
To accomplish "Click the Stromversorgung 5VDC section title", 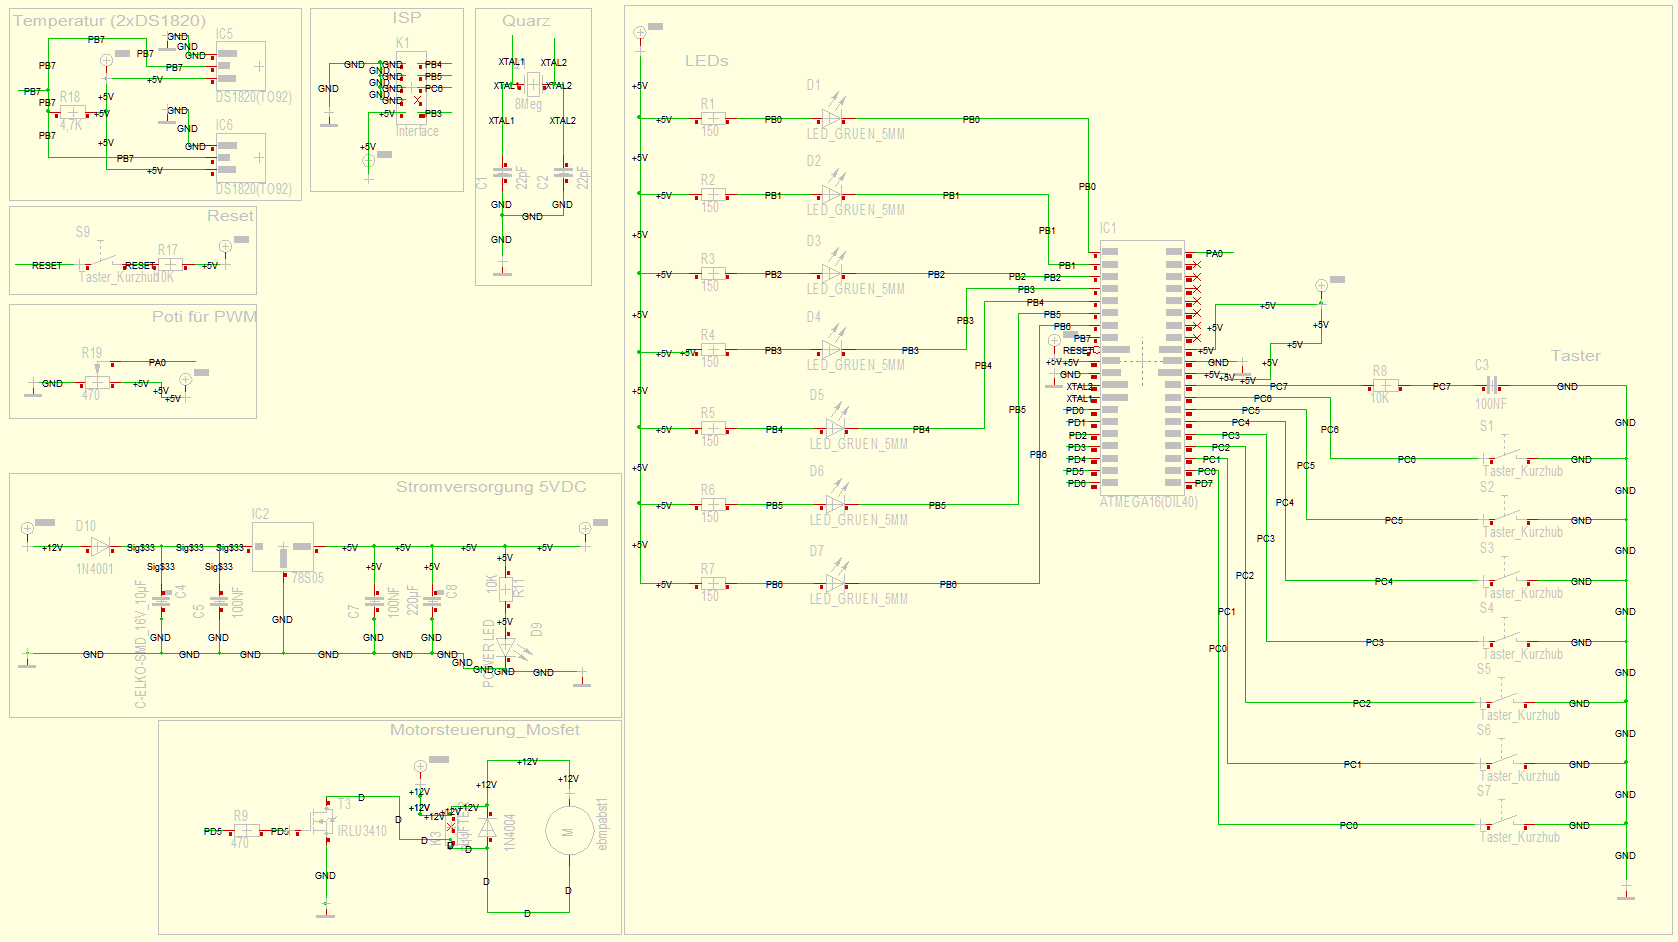I will coord(491,487).
